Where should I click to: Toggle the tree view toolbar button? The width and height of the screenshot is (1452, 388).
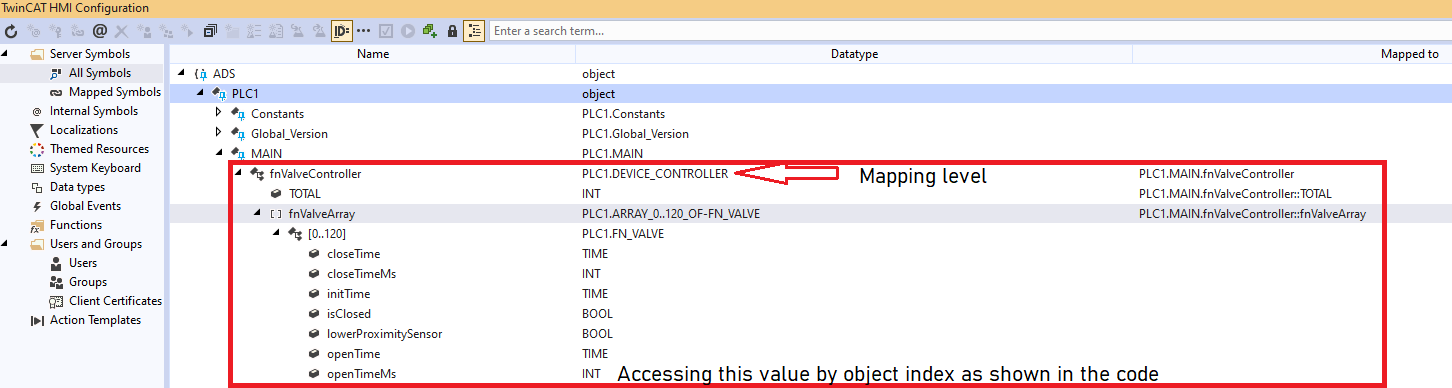(x=475, y=31)
